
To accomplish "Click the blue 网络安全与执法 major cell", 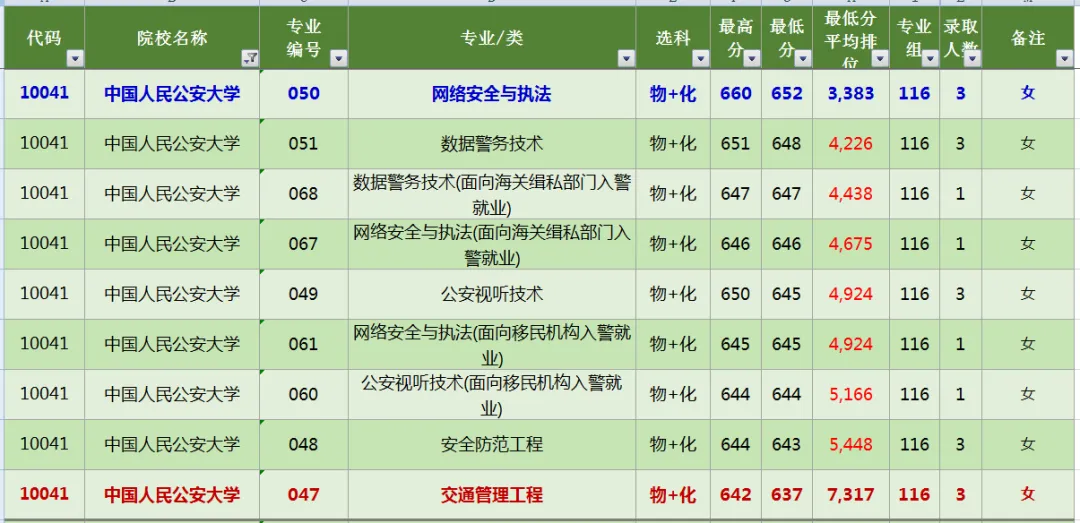I will point(492,94).
